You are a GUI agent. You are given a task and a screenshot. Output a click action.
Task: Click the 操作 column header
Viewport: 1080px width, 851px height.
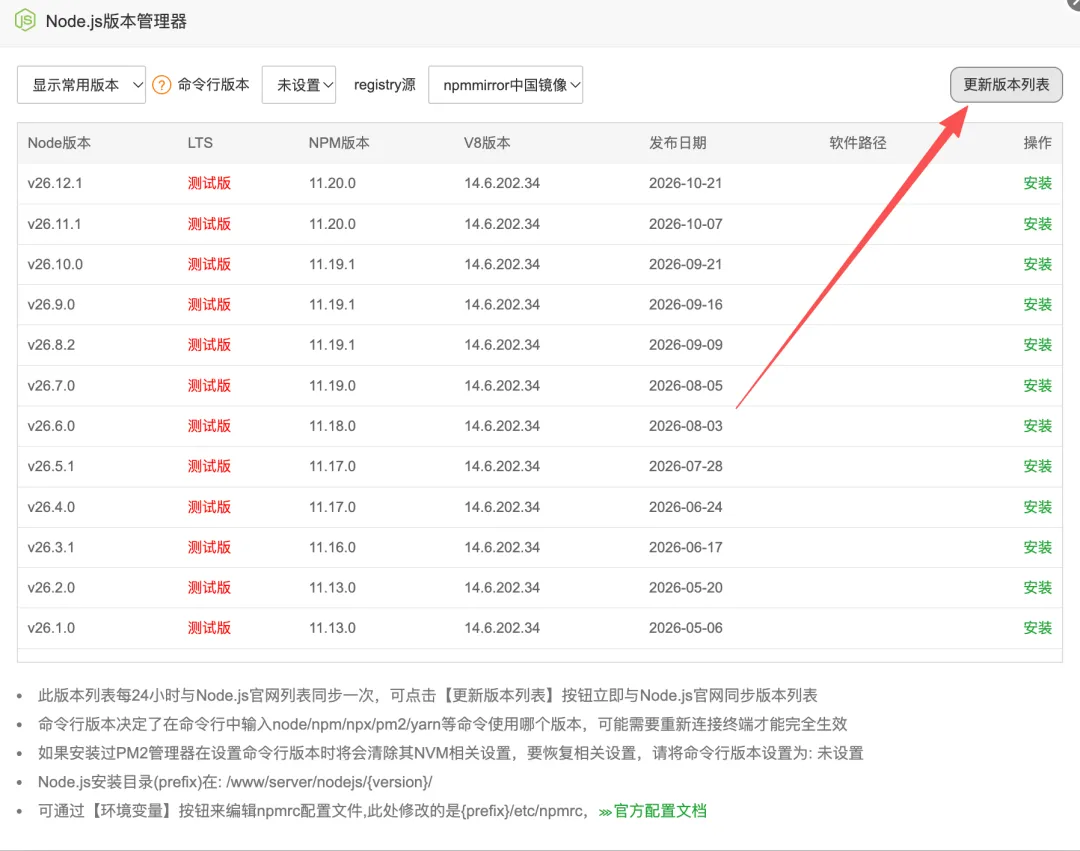point(1037,143)
